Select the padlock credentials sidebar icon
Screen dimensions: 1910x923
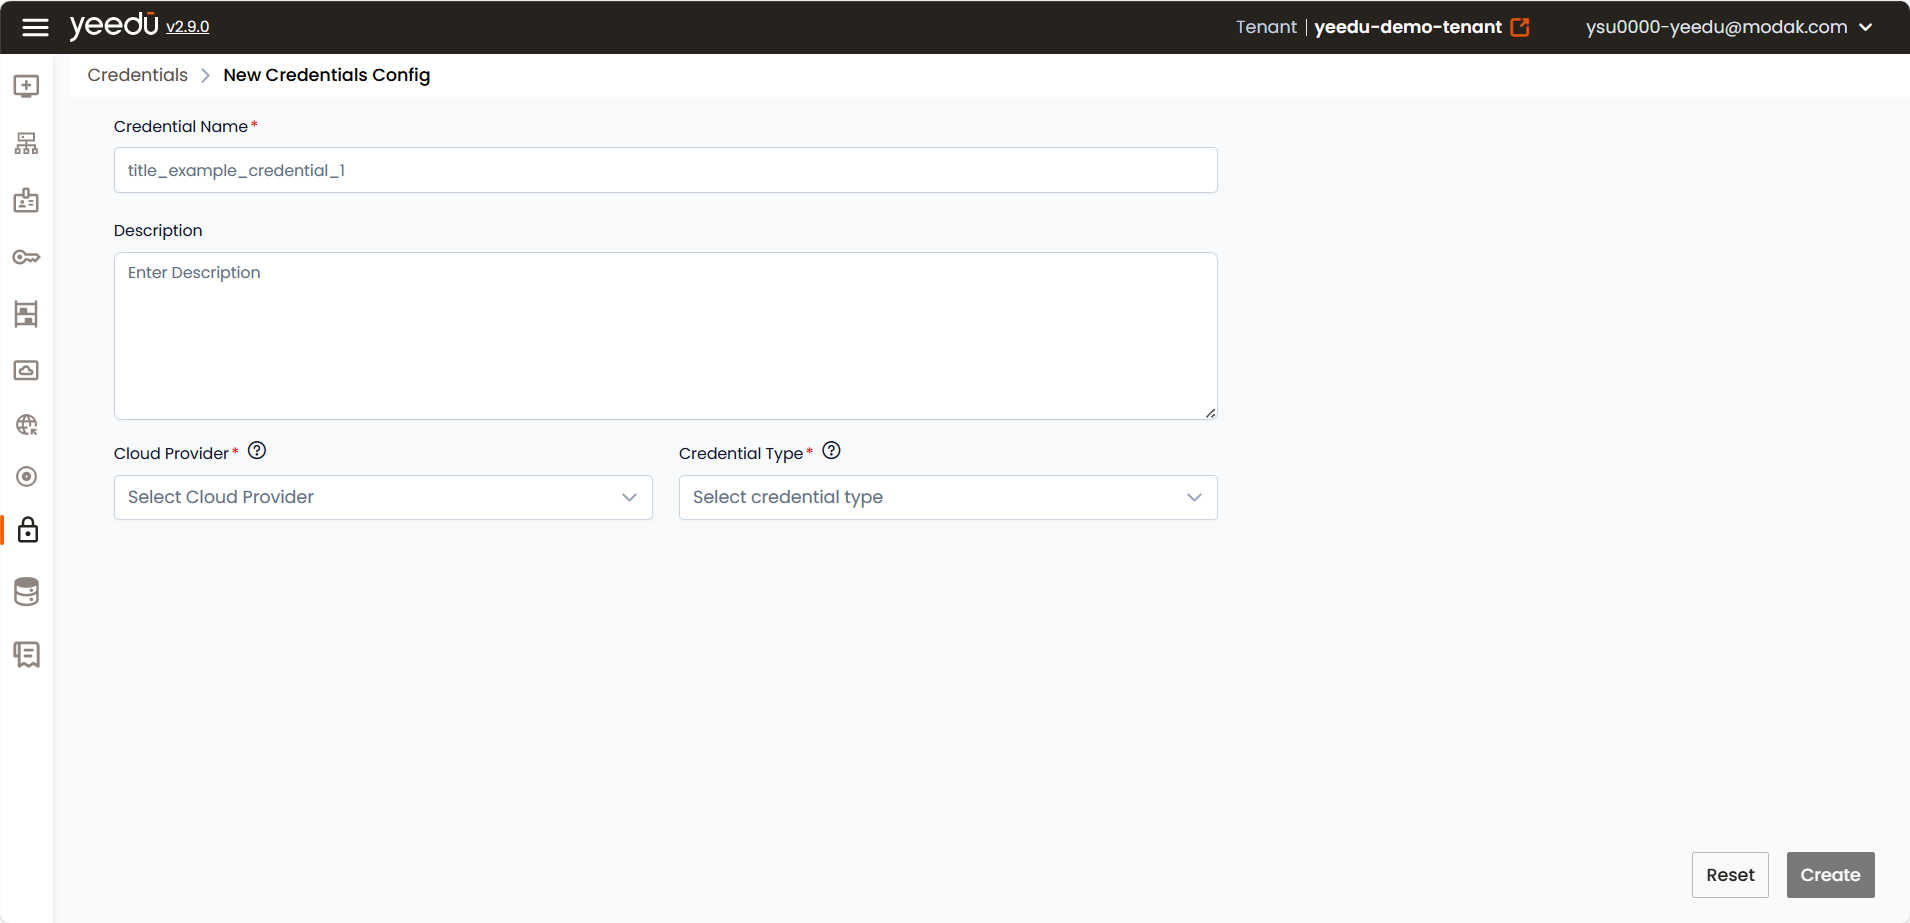click(28, 530)
